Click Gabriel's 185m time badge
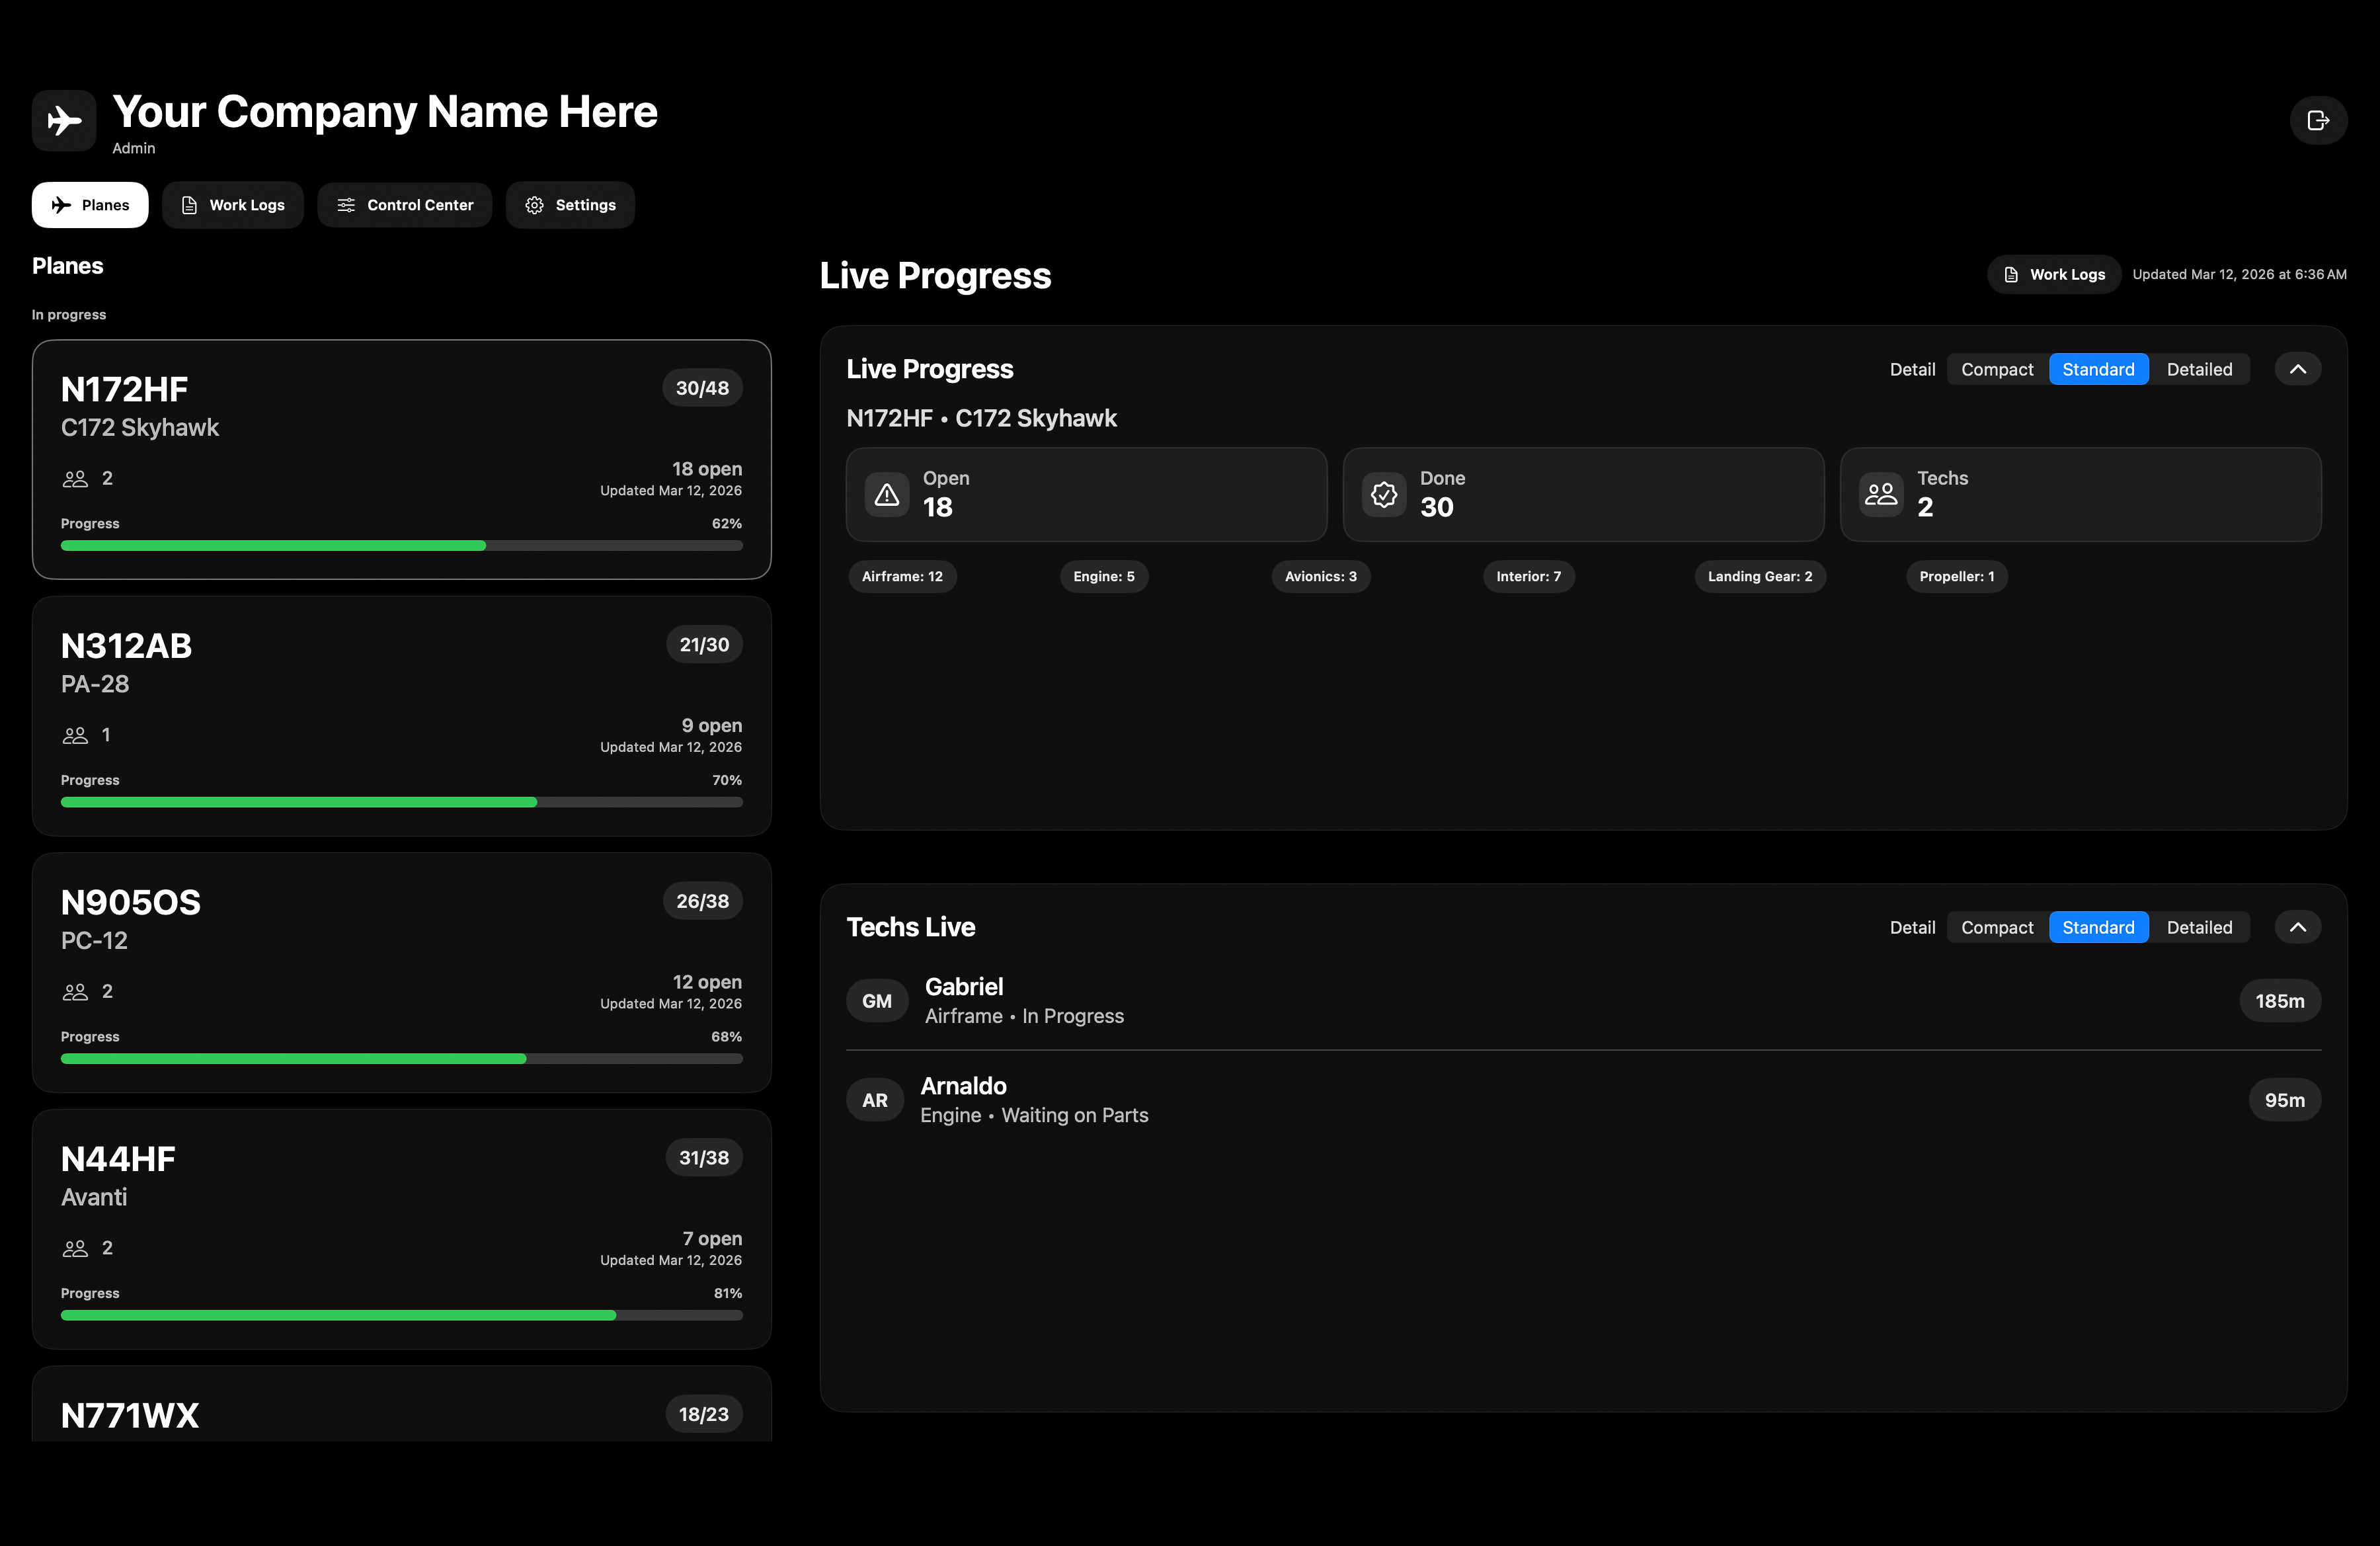The height and width of the screenshot is (1546, 2380). coord(2280,1000)
